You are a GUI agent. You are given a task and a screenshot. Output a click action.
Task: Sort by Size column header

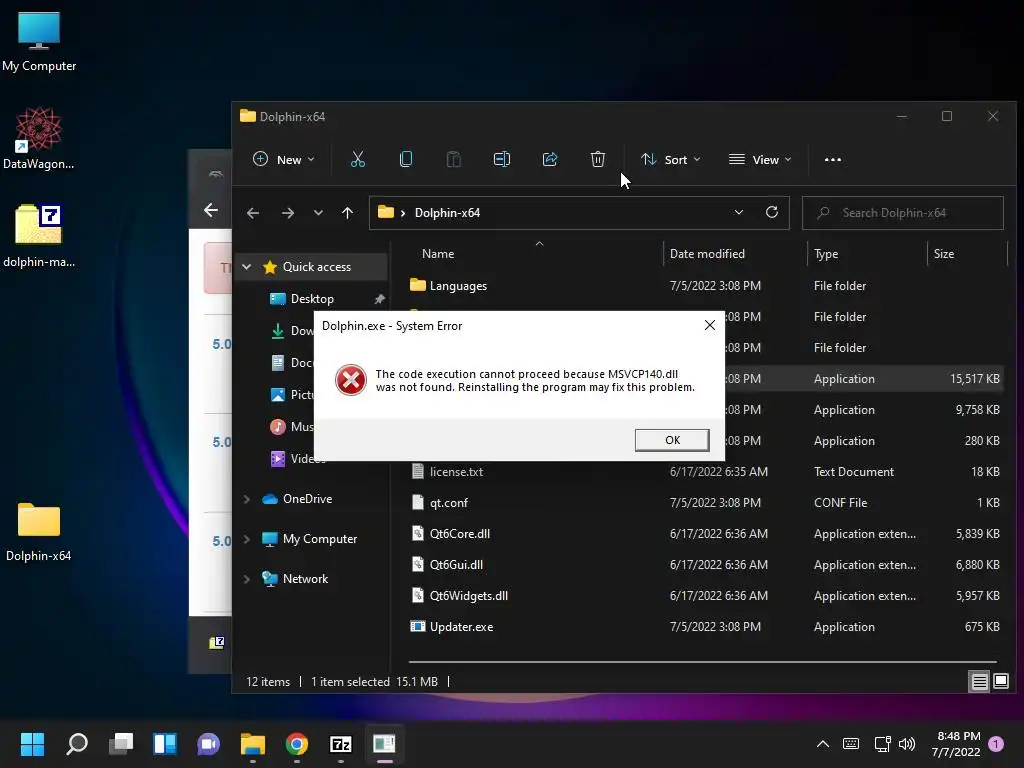pos(944,254)
